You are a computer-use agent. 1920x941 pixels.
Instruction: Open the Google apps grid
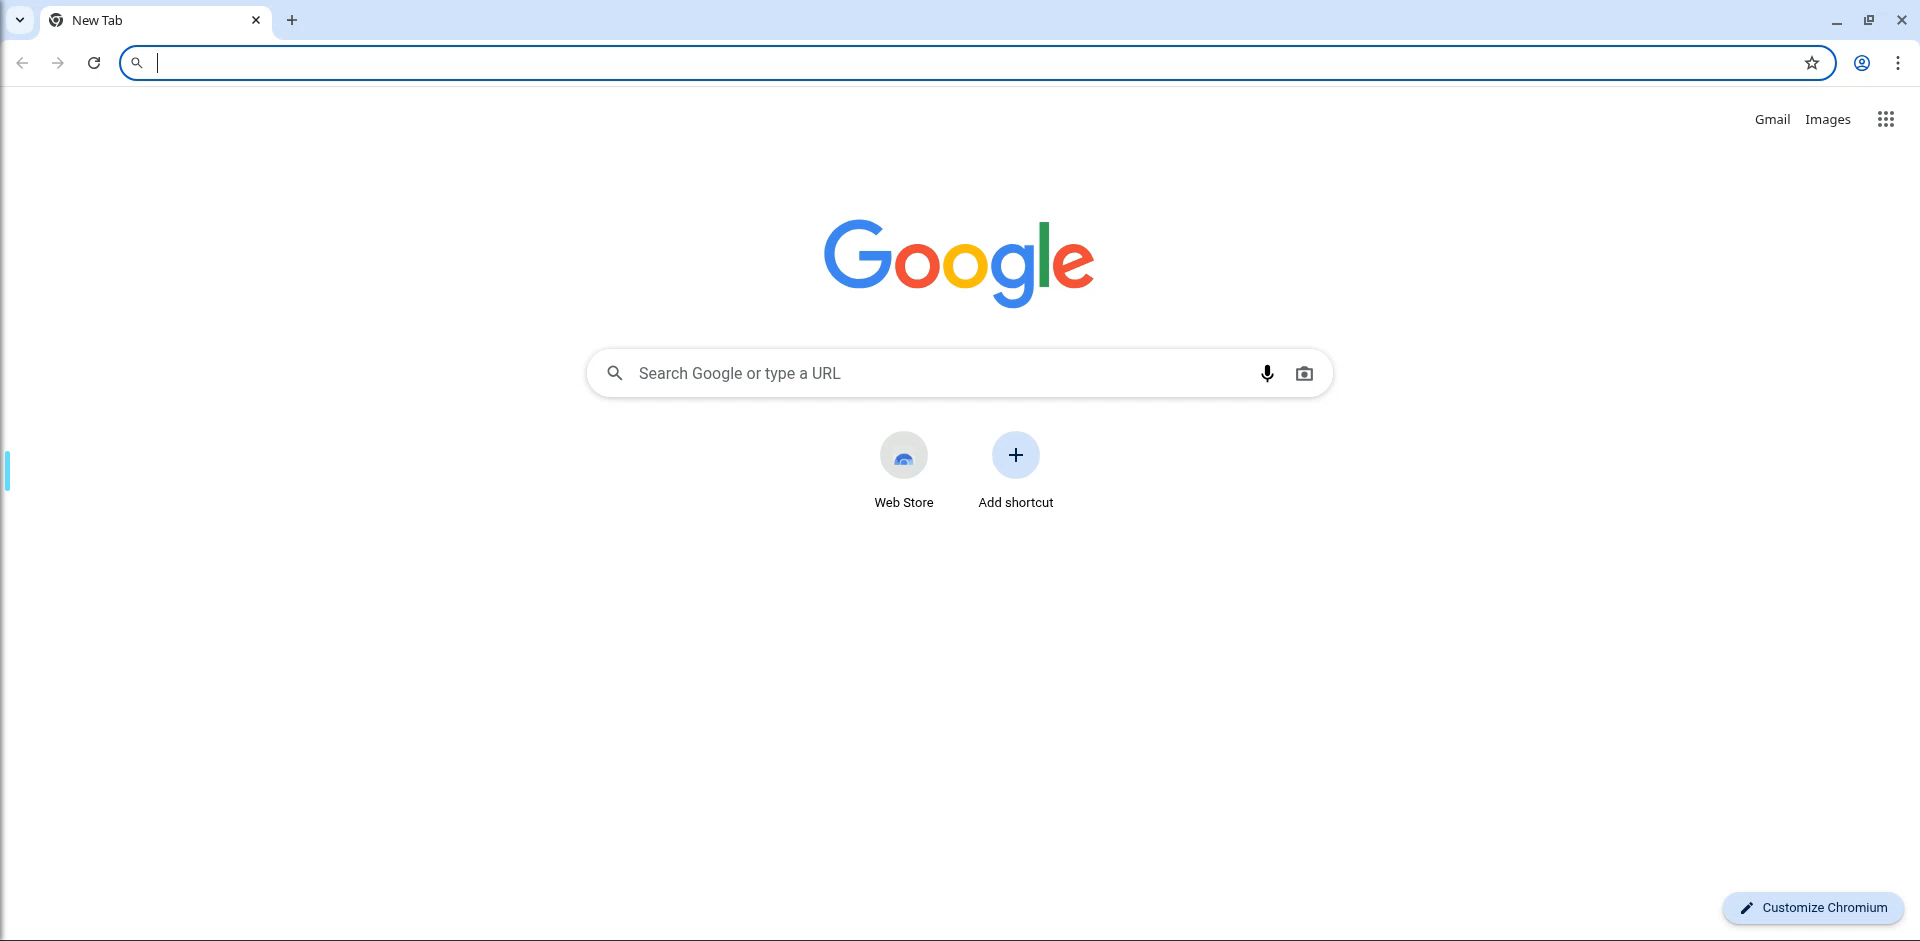point(1885,119)
